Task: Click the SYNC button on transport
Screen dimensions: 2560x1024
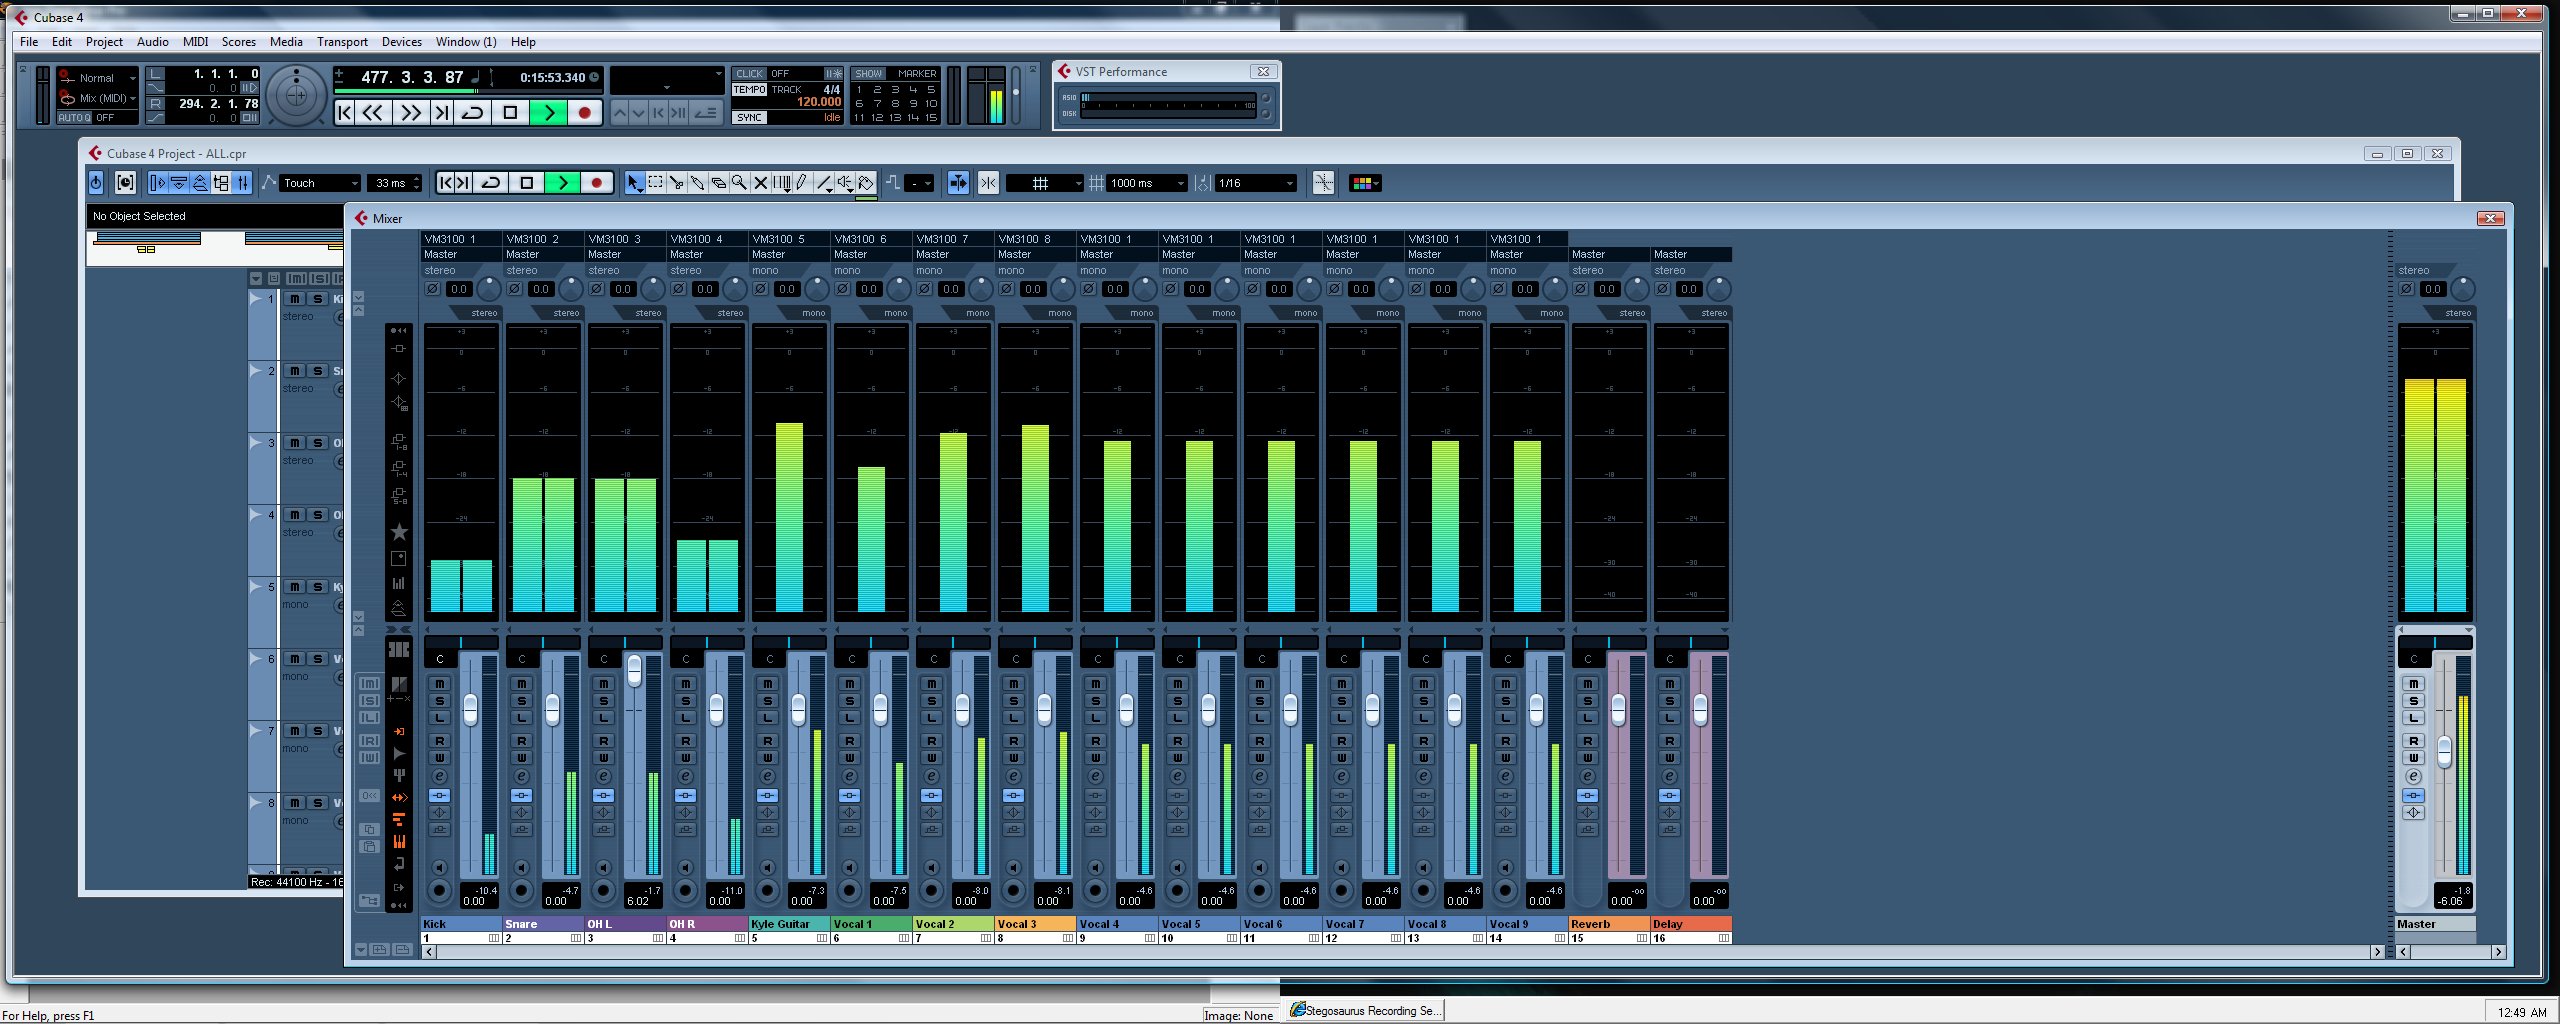Action: tap(749, 118)
